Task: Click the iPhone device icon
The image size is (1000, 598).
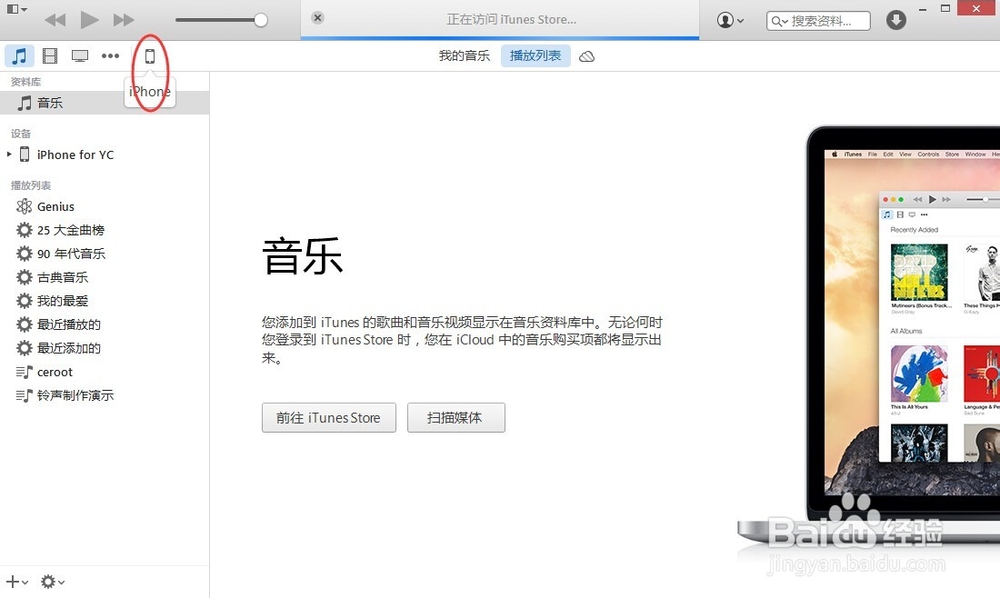Action: (x=150, y=56)
